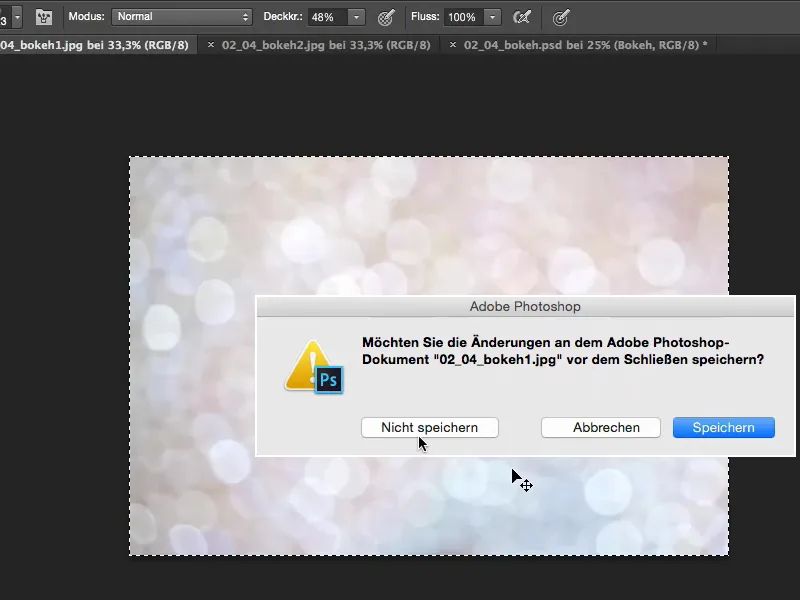Close the 02_04_bokeh.psd document tab
The width and height of the screenshot is (800, 600).
point(454,45)
